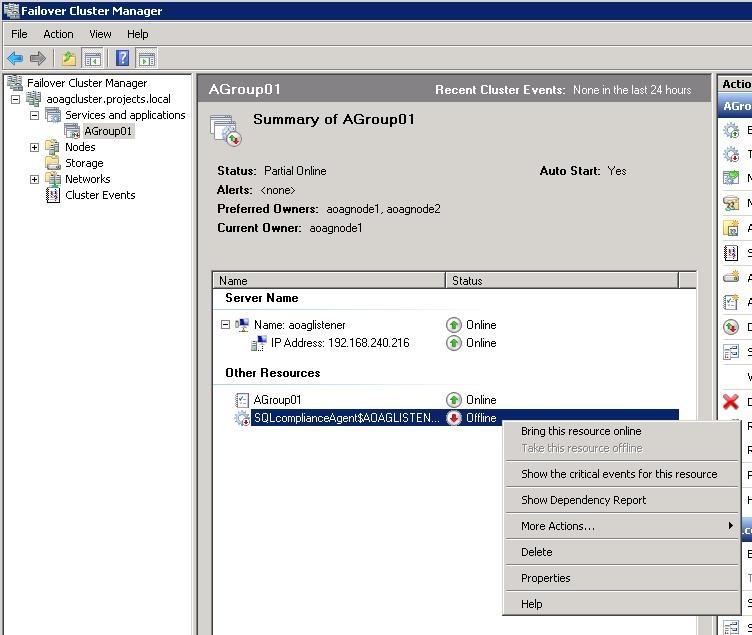Image resolution: width=752 pixels, height=635 pixels.
Task: Open the Action menu
Action: [x=58, y=34]
